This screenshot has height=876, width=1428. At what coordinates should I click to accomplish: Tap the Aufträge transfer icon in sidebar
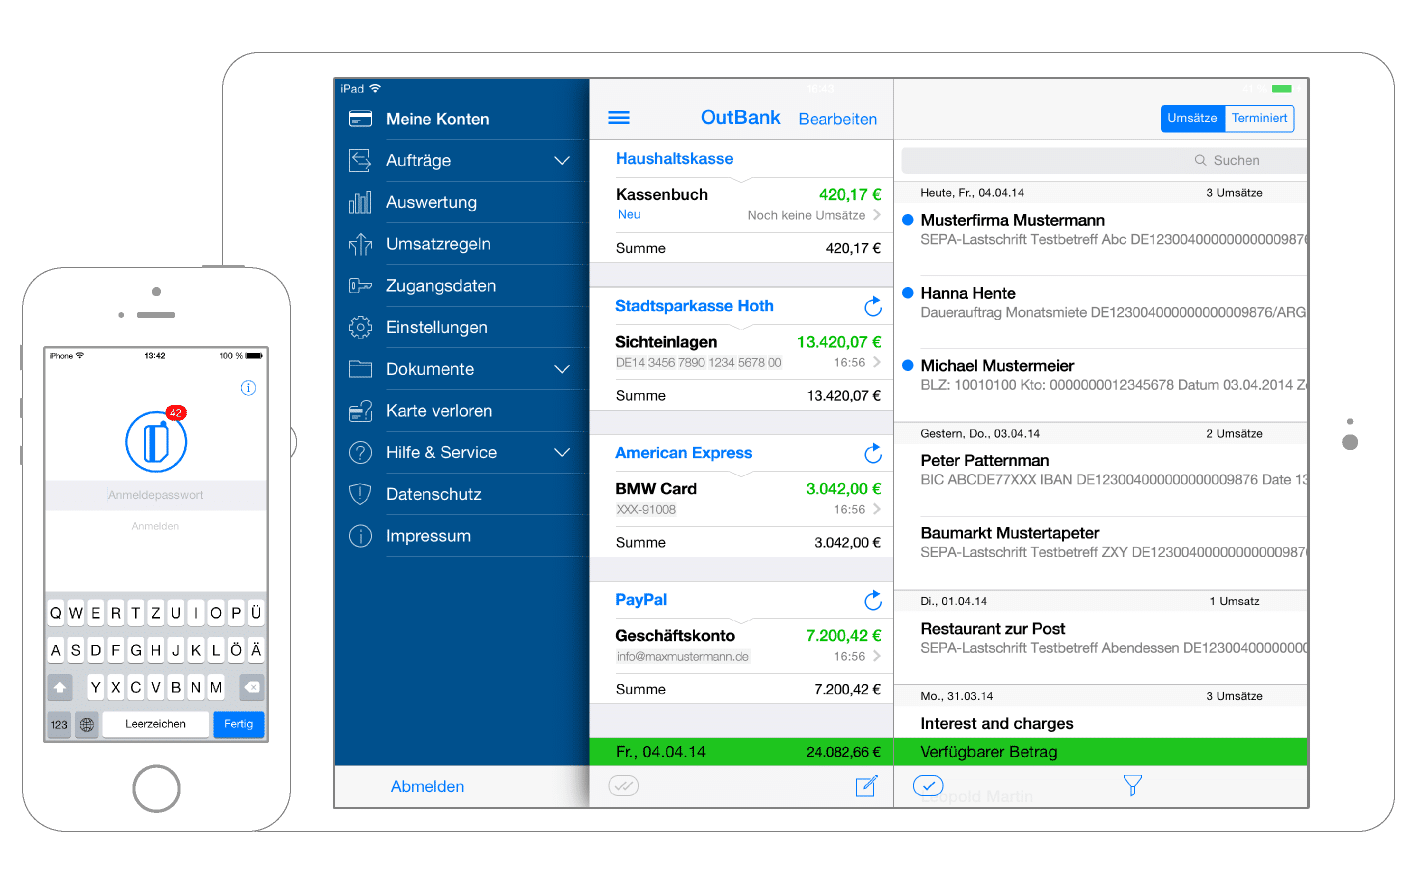coord(360,160)
